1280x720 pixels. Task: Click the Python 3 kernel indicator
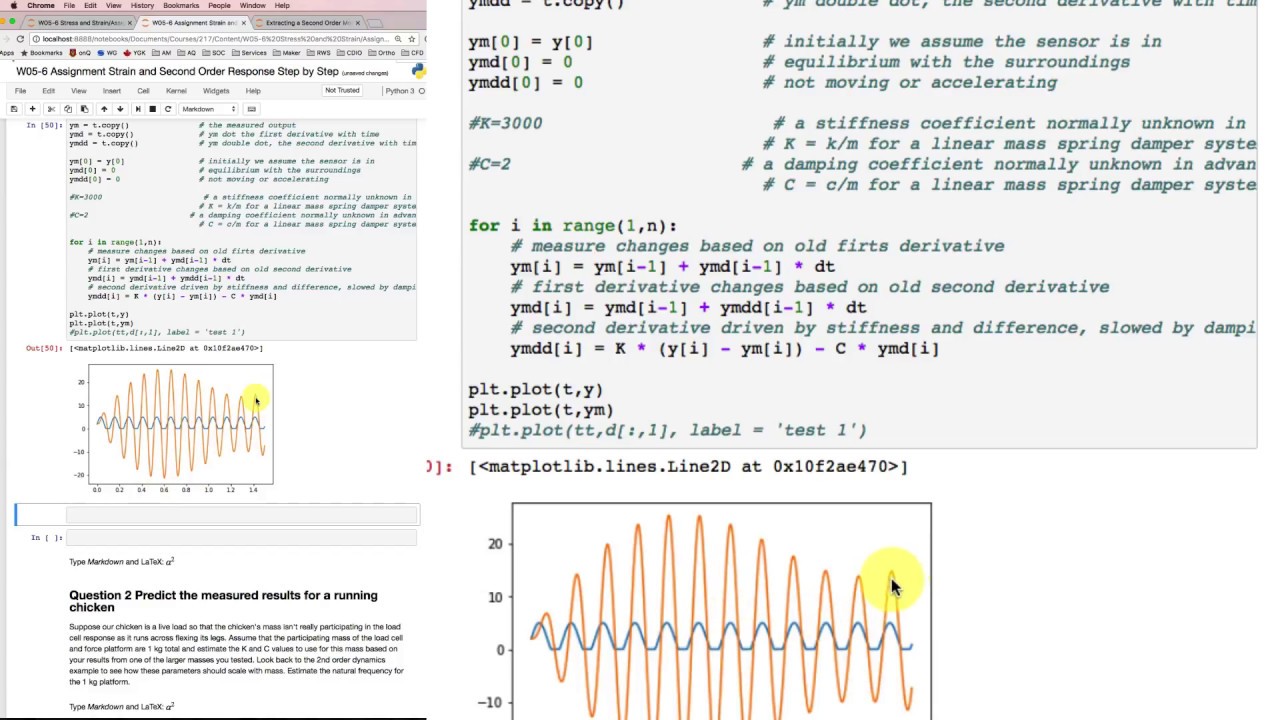coord(399,91)
